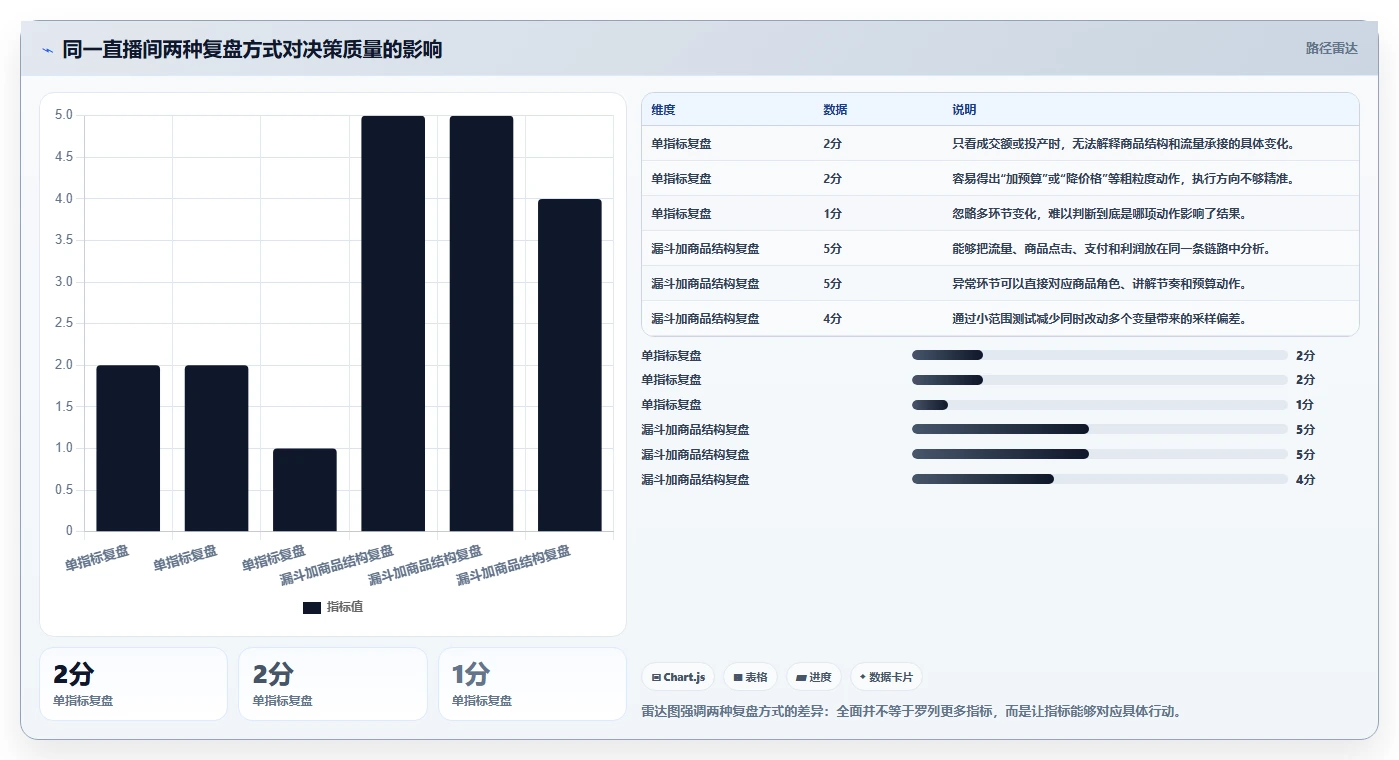Viewport: 1399px width, 760px height.
Task: Click the 4分 value beside the progress bar
Action: [1305, 480]
